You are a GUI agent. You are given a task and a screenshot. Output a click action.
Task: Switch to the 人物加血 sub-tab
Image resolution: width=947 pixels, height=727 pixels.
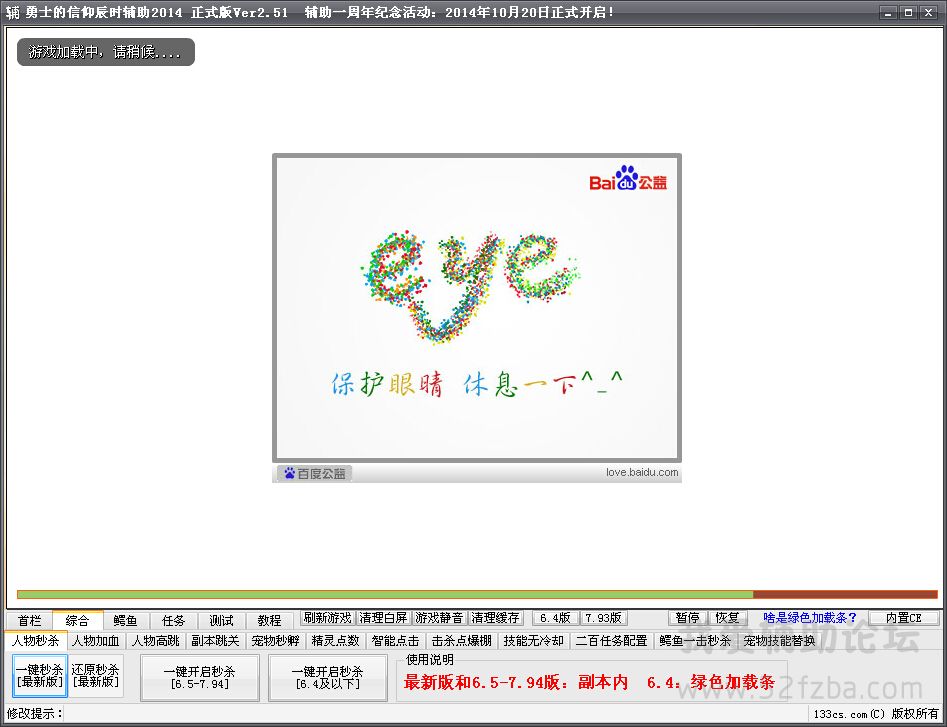[x=96, y=641]
